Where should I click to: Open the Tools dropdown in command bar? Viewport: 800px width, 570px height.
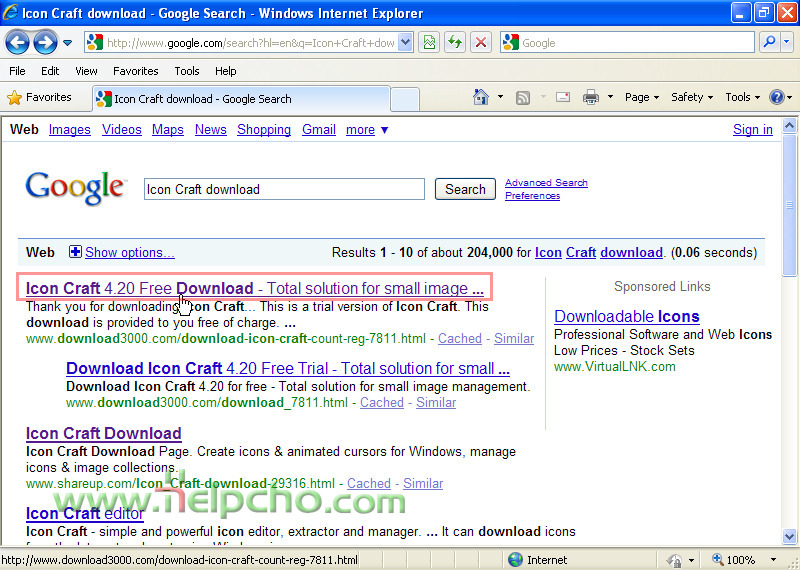point(743,97)
